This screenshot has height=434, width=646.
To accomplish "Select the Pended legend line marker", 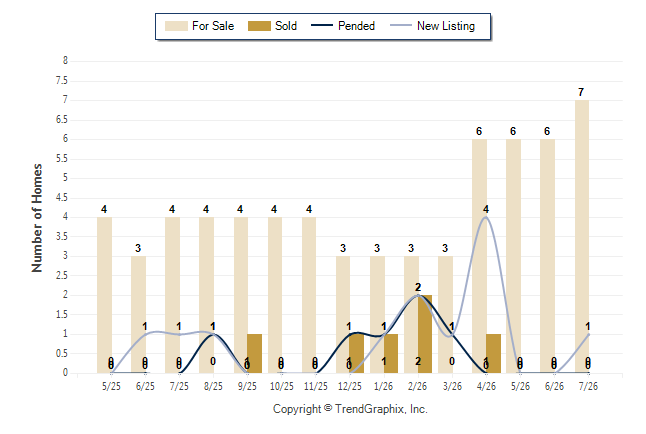I will point(322,25).
